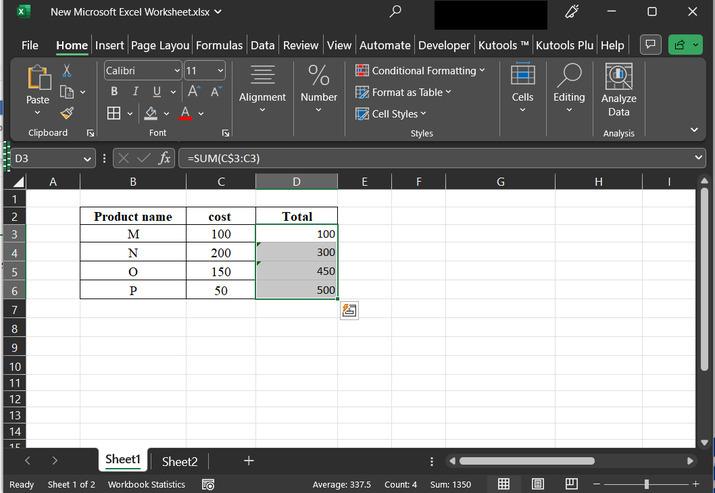The image size is (715, 493).
Task: Expand the Name Box dropdown arrow
Action: pos(87,158)
